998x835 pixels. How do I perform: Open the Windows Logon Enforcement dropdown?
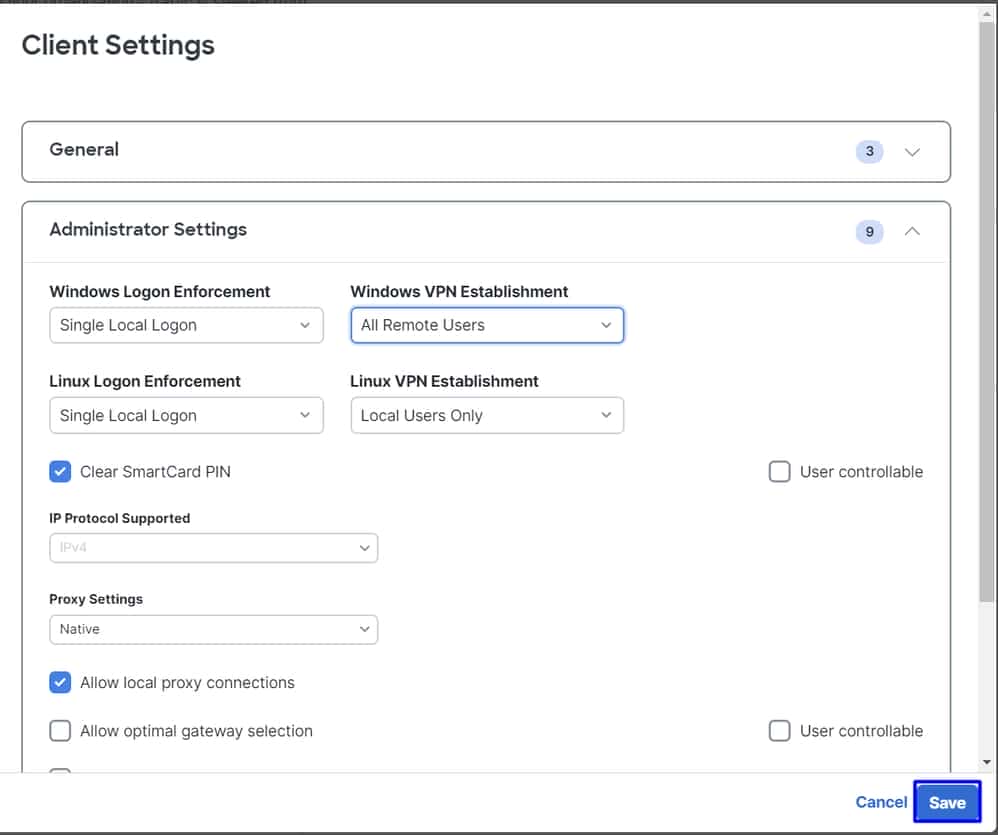(186, 325)
